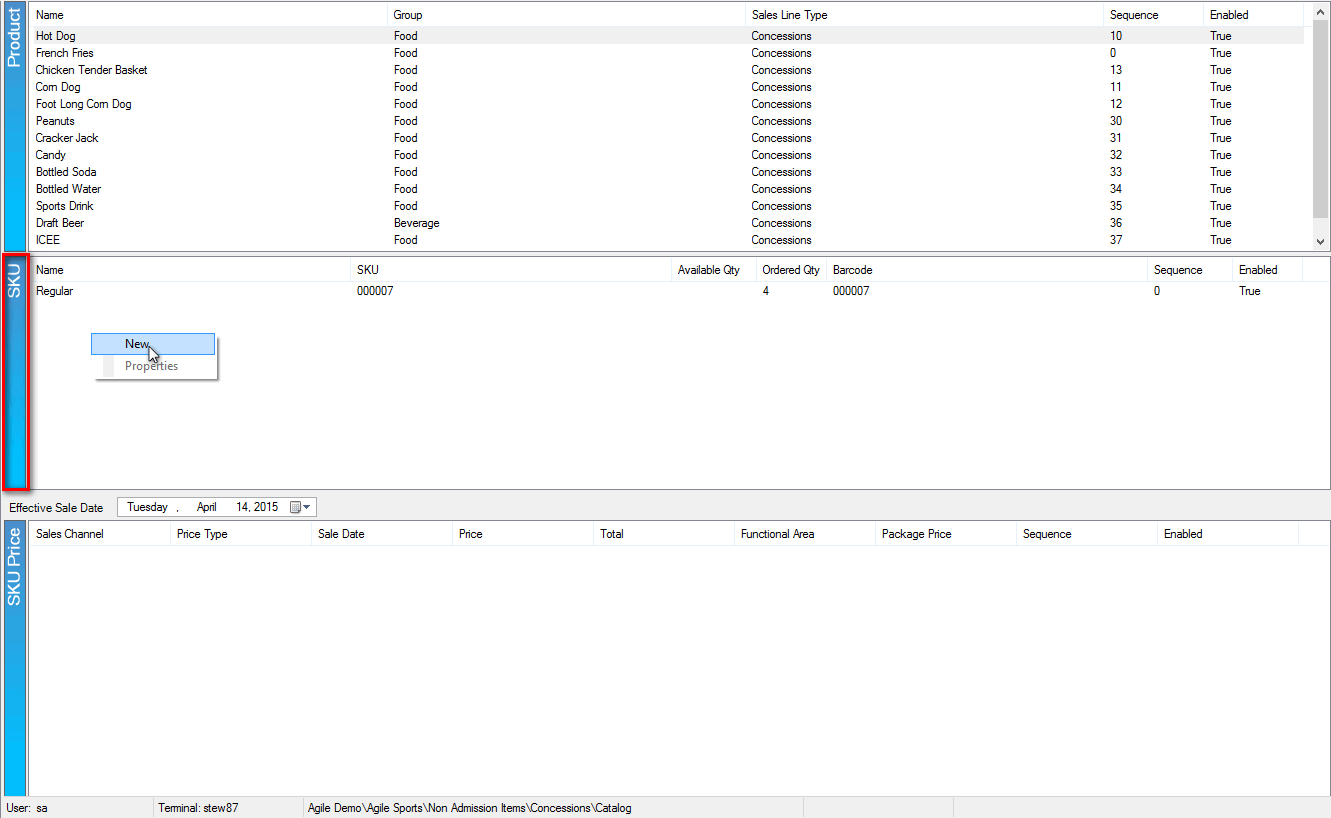This screenshot has width=1331, height=818.
Task: Select the Draft Beer product row
Action: point(666,223)
